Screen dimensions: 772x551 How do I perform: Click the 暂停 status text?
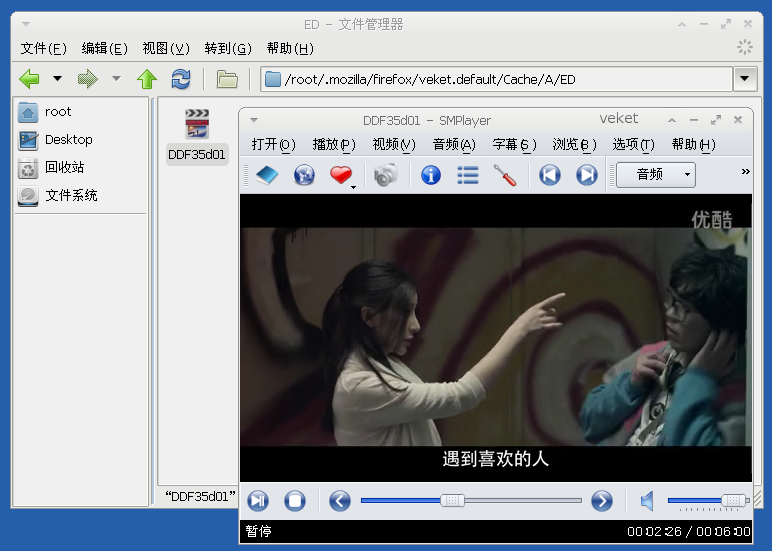(x=258, y=531)
